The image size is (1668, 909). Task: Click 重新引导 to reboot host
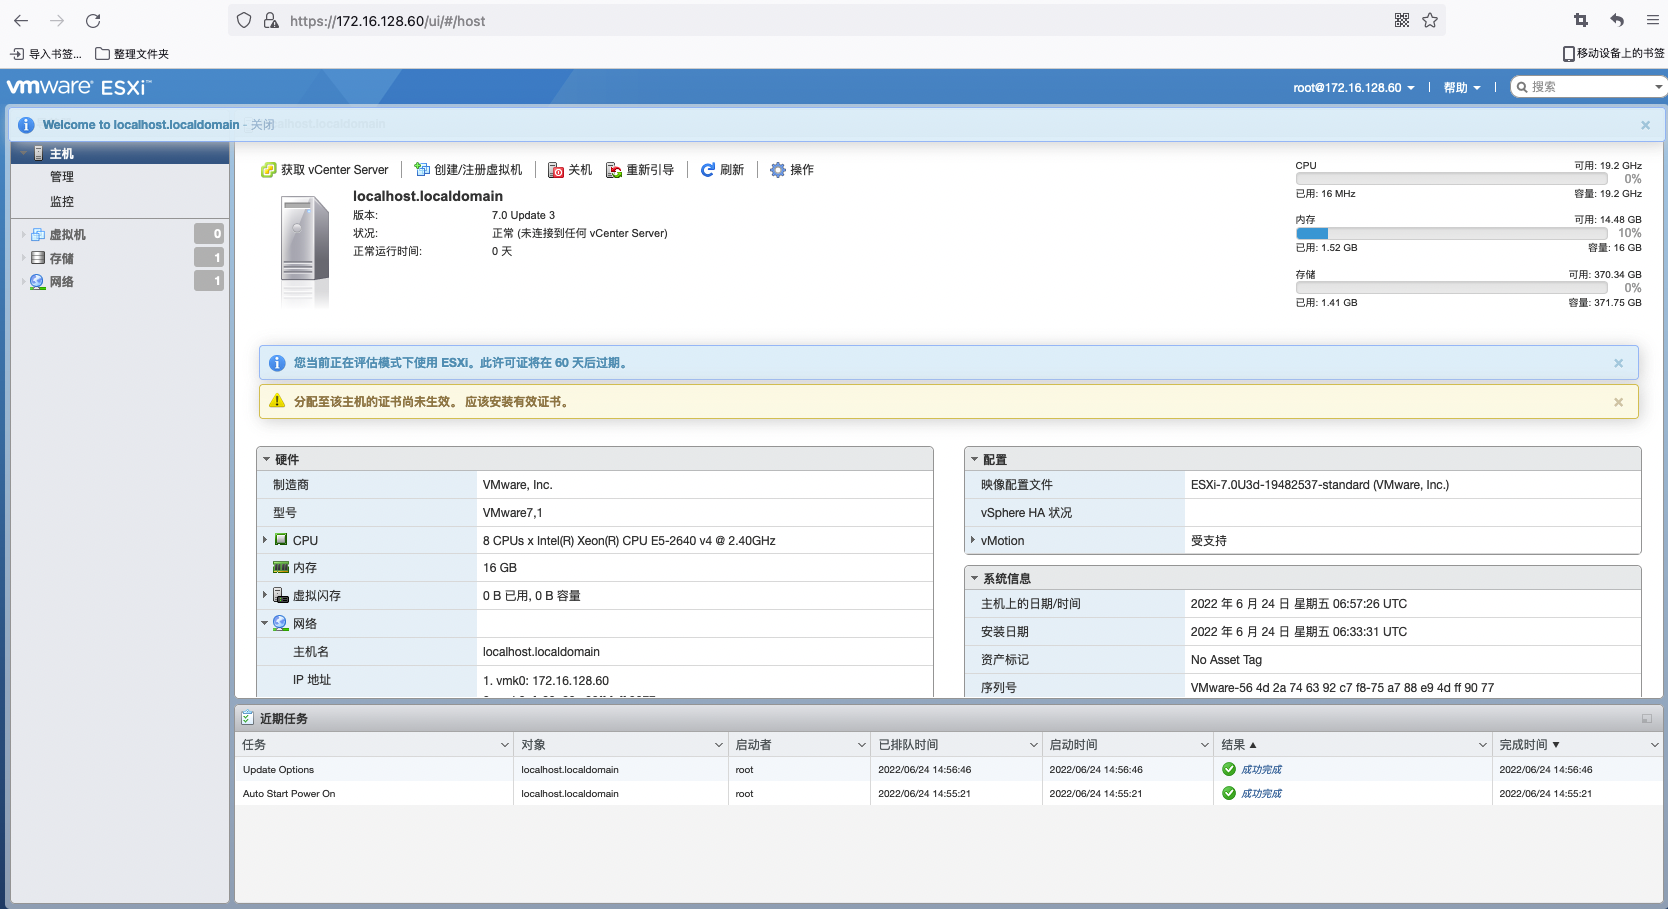click(x=640, y=170)
